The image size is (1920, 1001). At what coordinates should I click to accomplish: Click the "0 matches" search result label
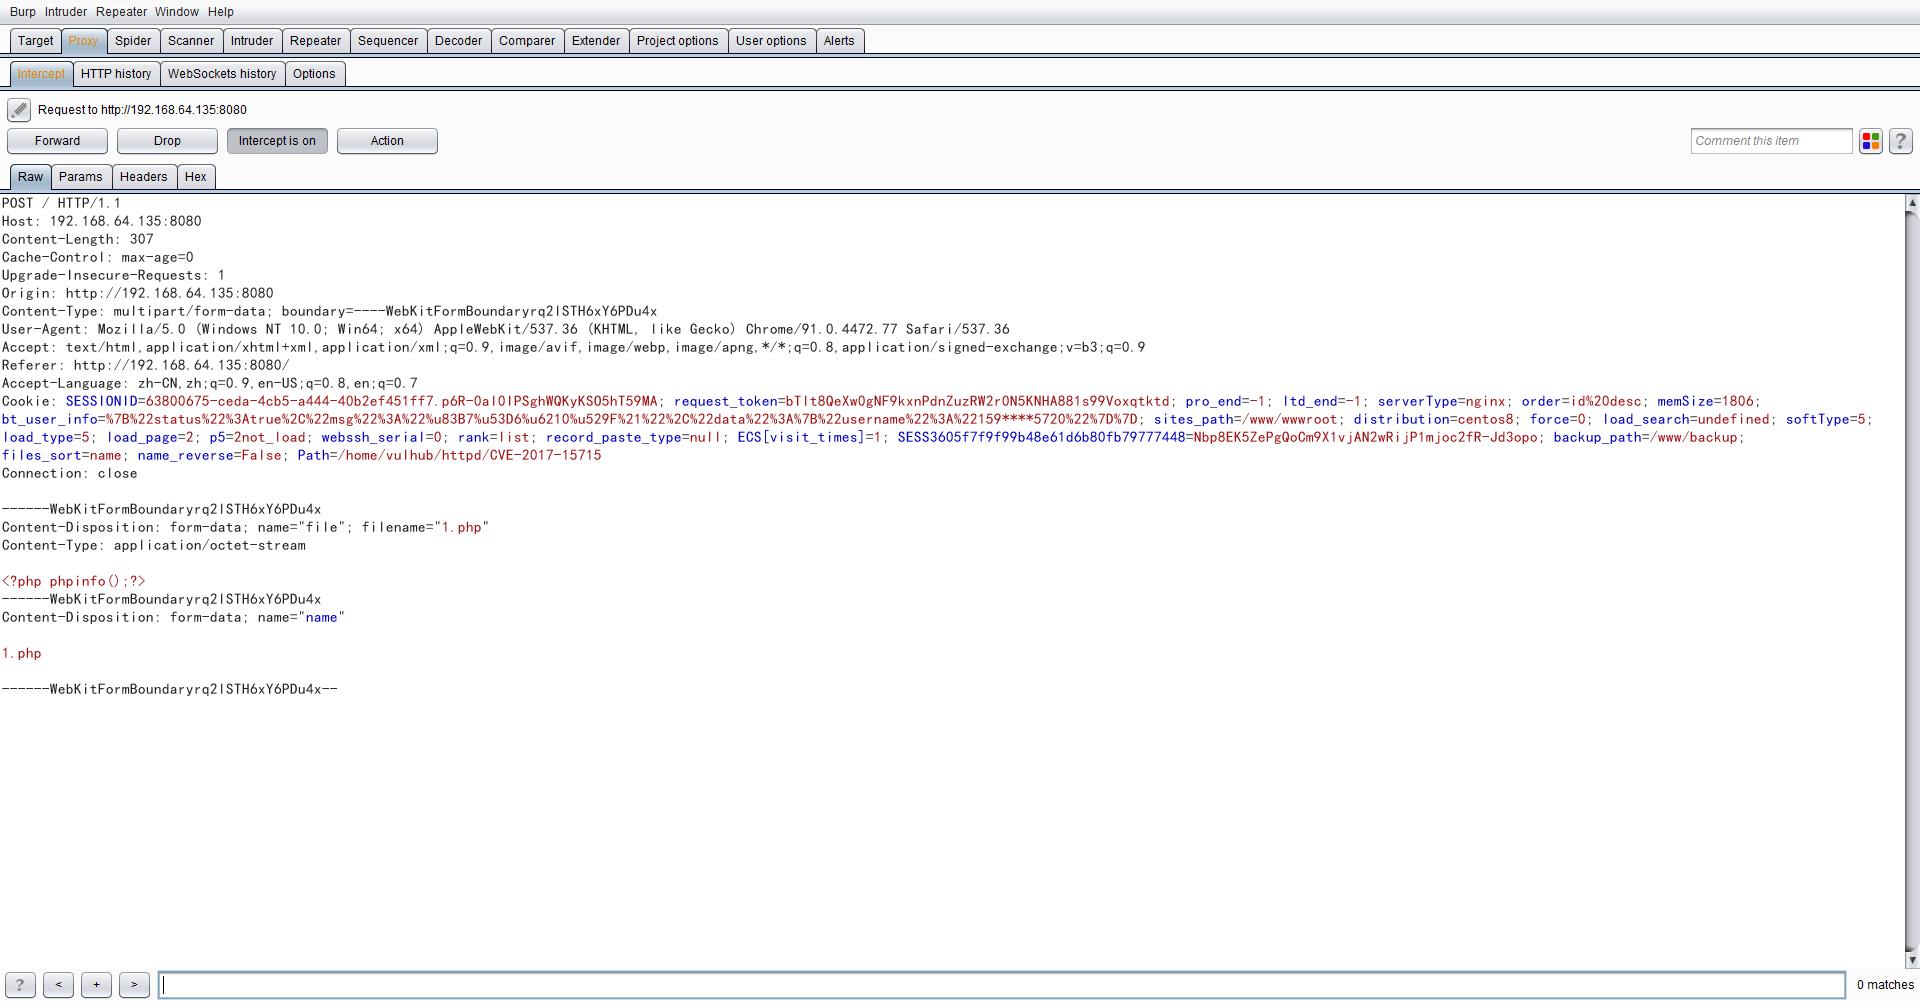click(x=1885, y=985)
